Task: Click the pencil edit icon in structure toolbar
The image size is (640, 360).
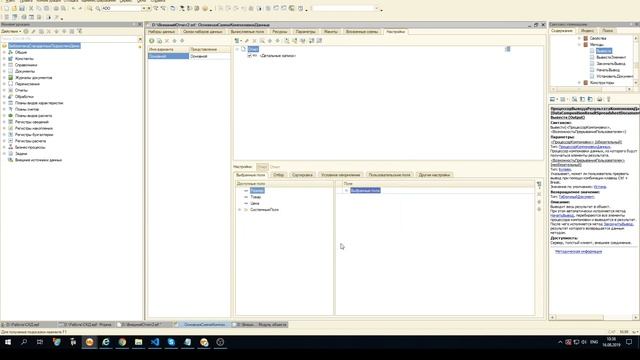Action: pos(247,41)
